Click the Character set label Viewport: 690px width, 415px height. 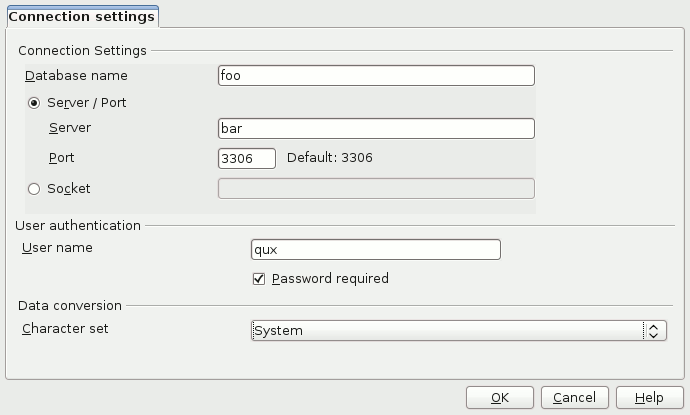tap(65, 327)
